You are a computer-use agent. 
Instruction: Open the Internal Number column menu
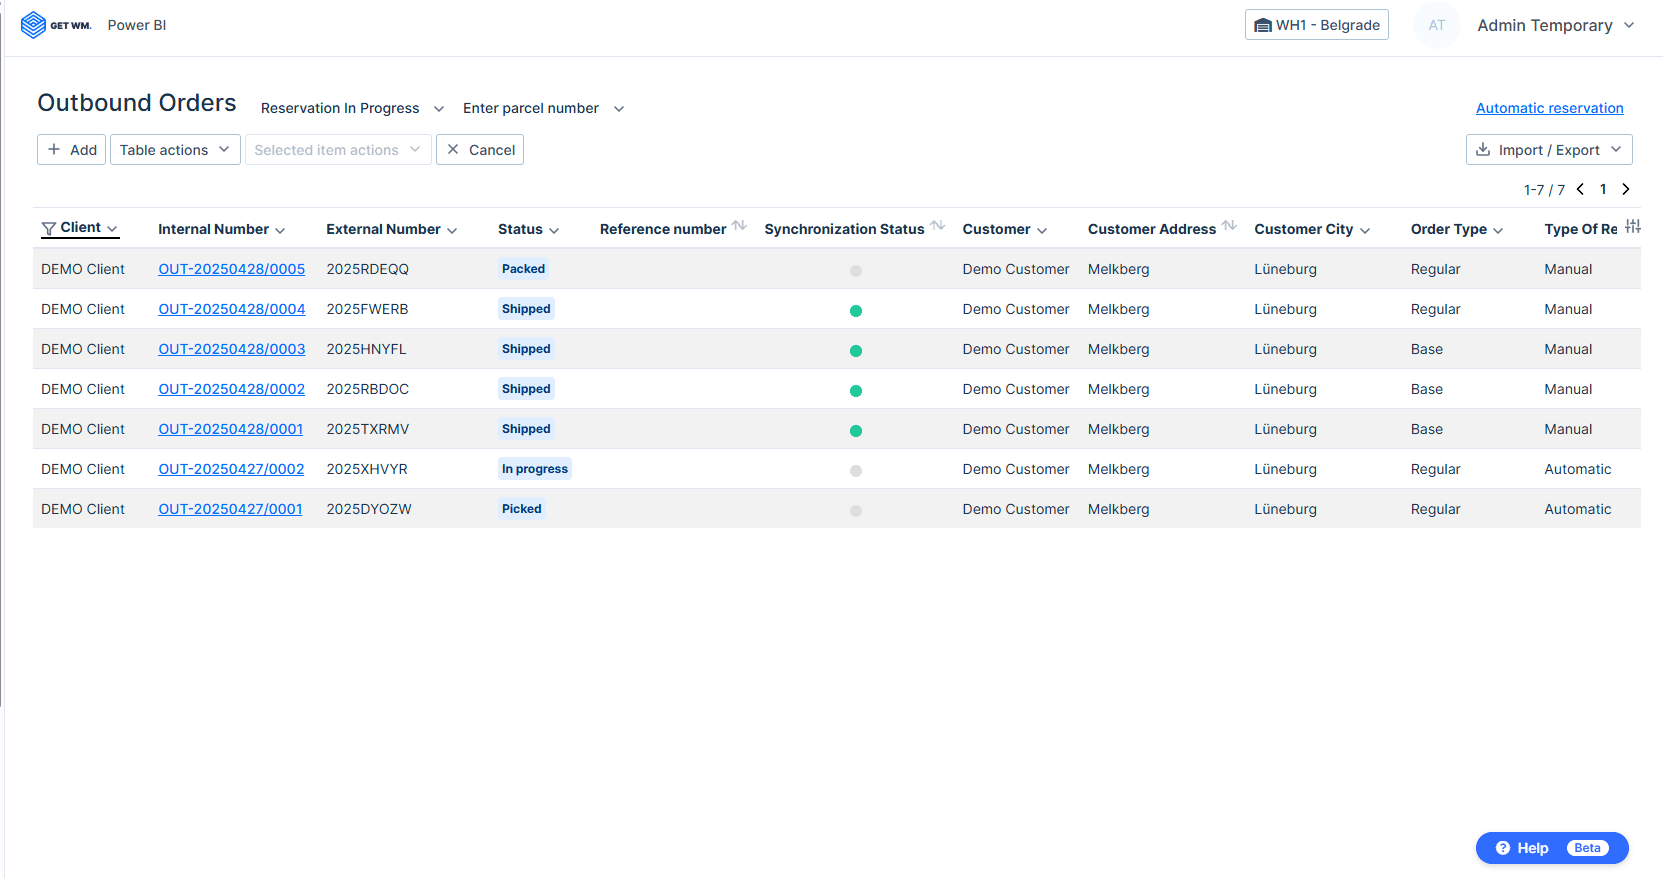pos(280,230)
